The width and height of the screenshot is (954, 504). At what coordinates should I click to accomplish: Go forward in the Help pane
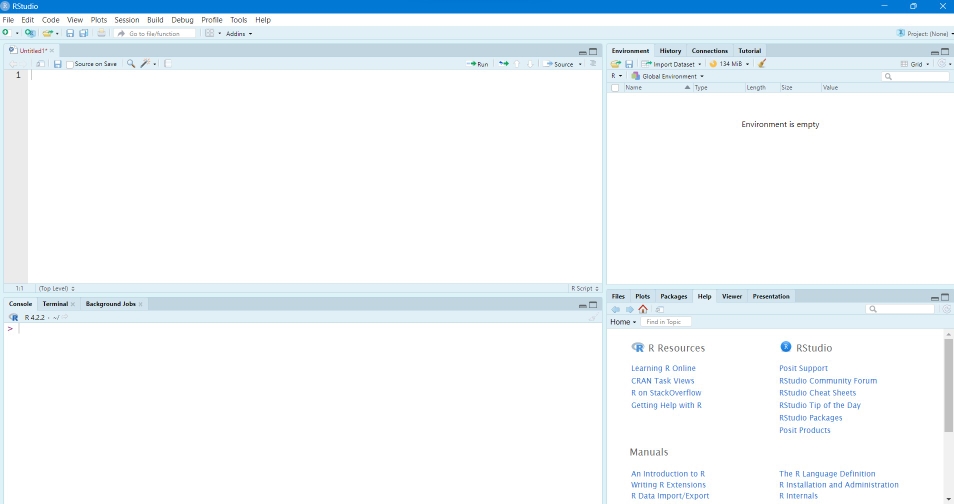pos(630,309)
